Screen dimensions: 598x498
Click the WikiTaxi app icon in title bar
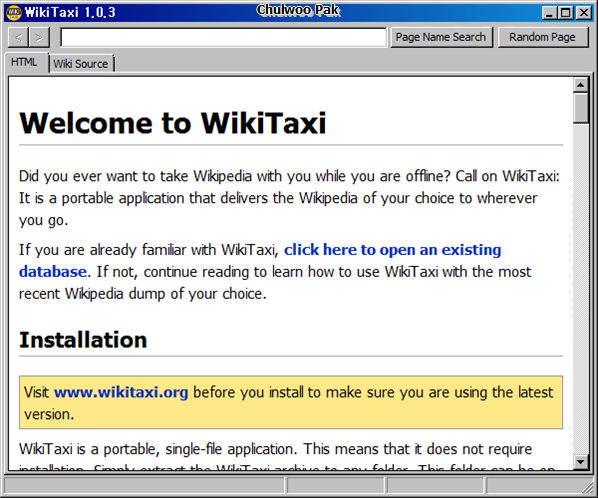pyautogui.click(x=14, y=13)
